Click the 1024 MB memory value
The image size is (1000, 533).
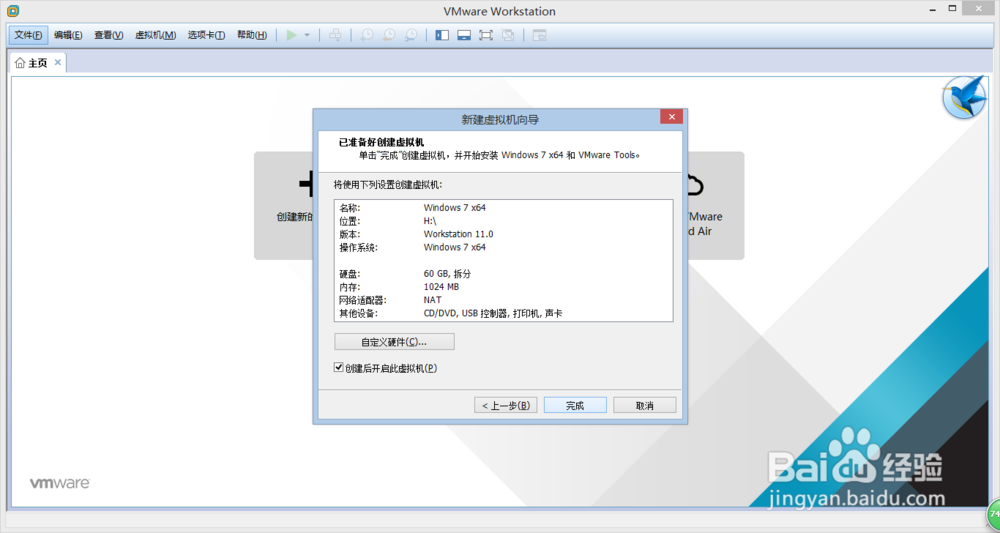(441, 287)
